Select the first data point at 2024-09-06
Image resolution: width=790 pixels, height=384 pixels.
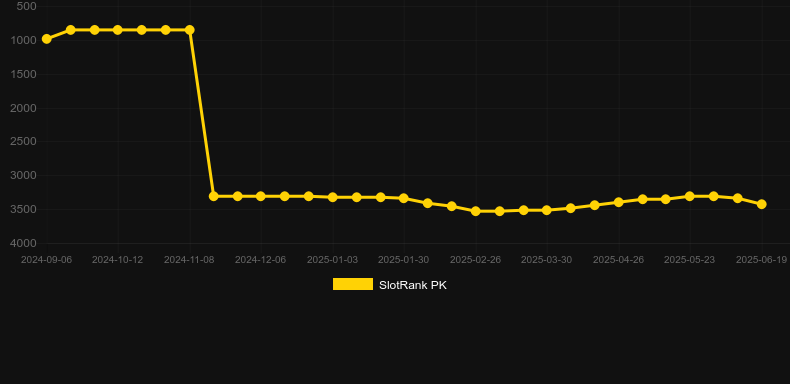(46, 39)
